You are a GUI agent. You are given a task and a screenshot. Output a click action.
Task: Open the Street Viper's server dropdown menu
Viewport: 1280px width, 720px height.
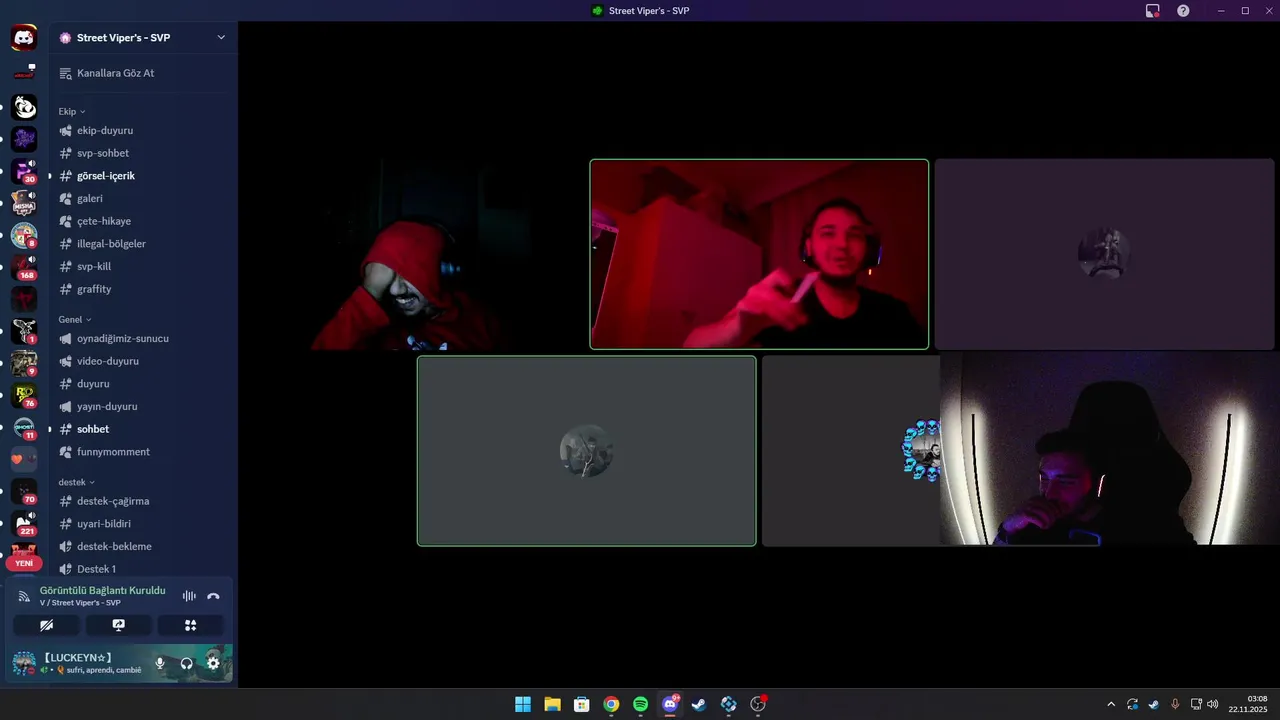pyautogui.click(x=221, y=38)
